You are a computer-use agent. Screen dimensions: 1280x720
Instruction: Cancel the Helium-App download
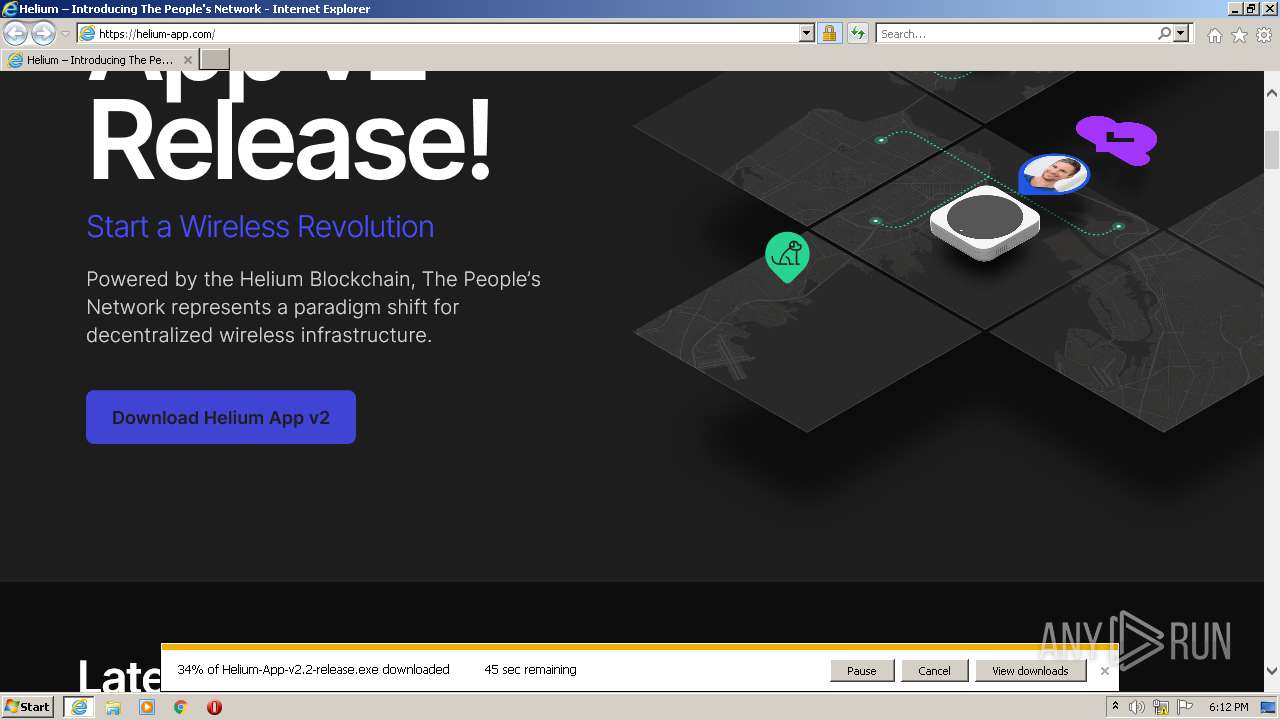[934, 671]
